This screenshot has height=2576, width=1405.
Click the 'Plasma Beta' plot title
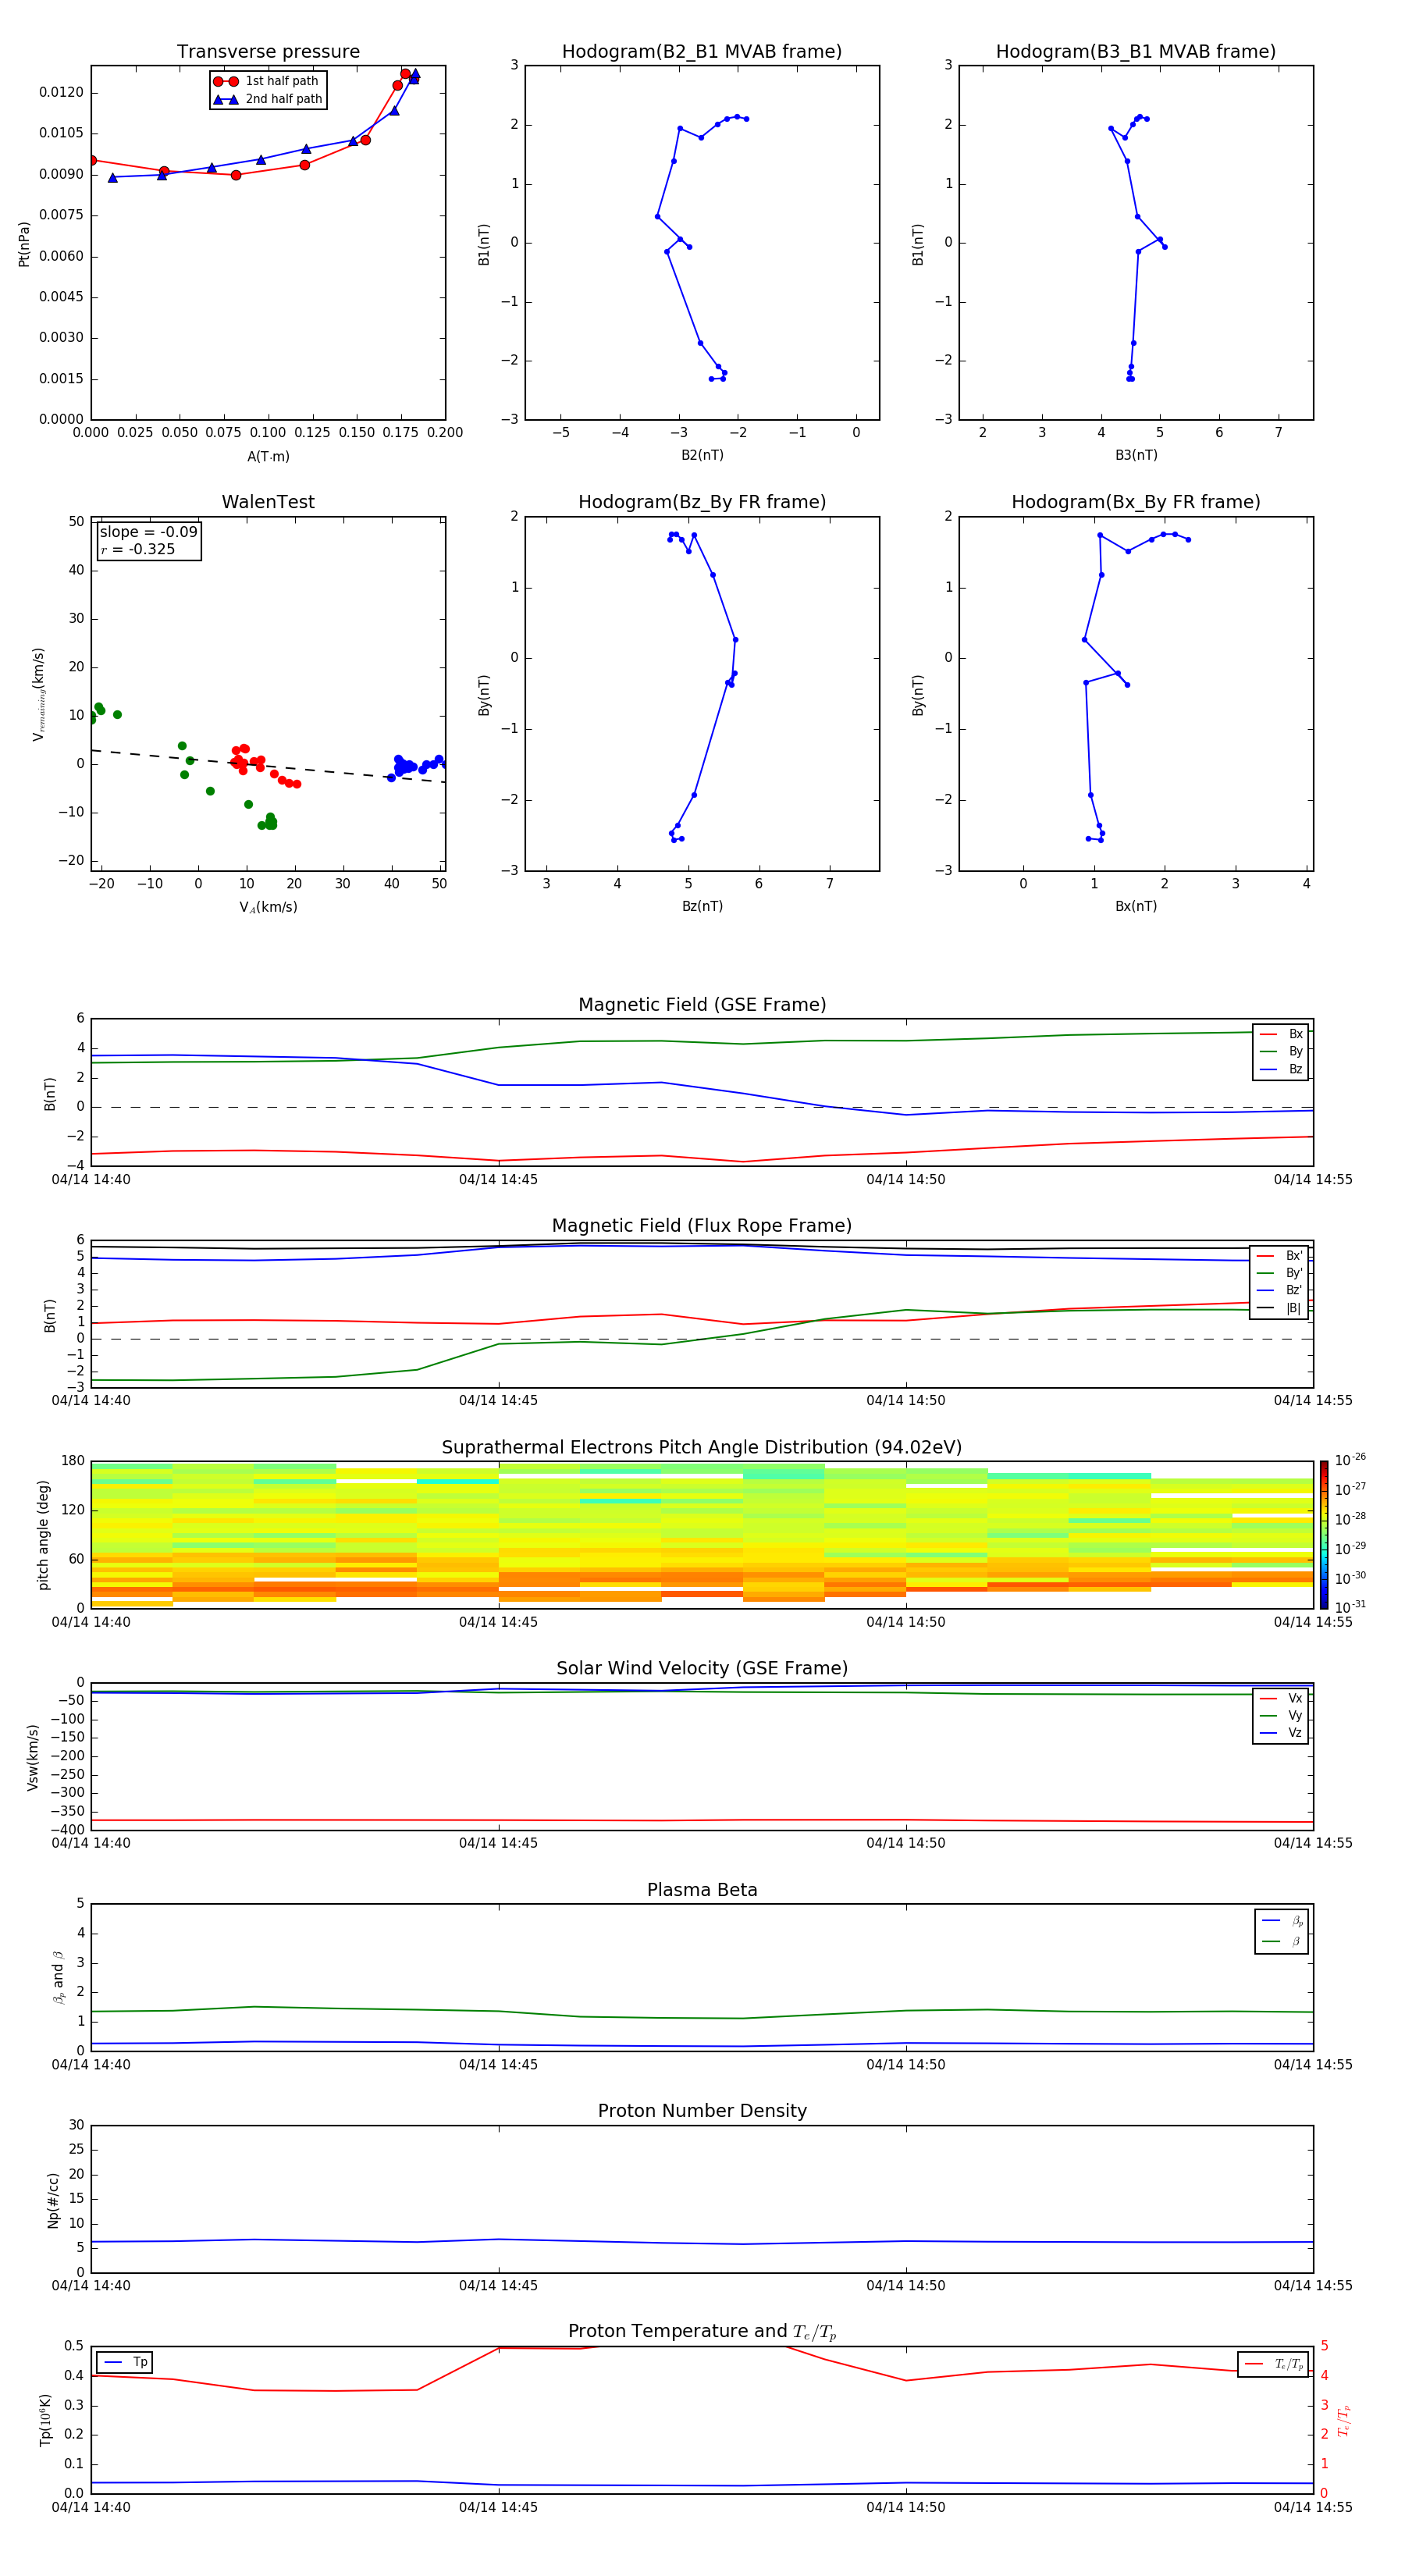702,1890
